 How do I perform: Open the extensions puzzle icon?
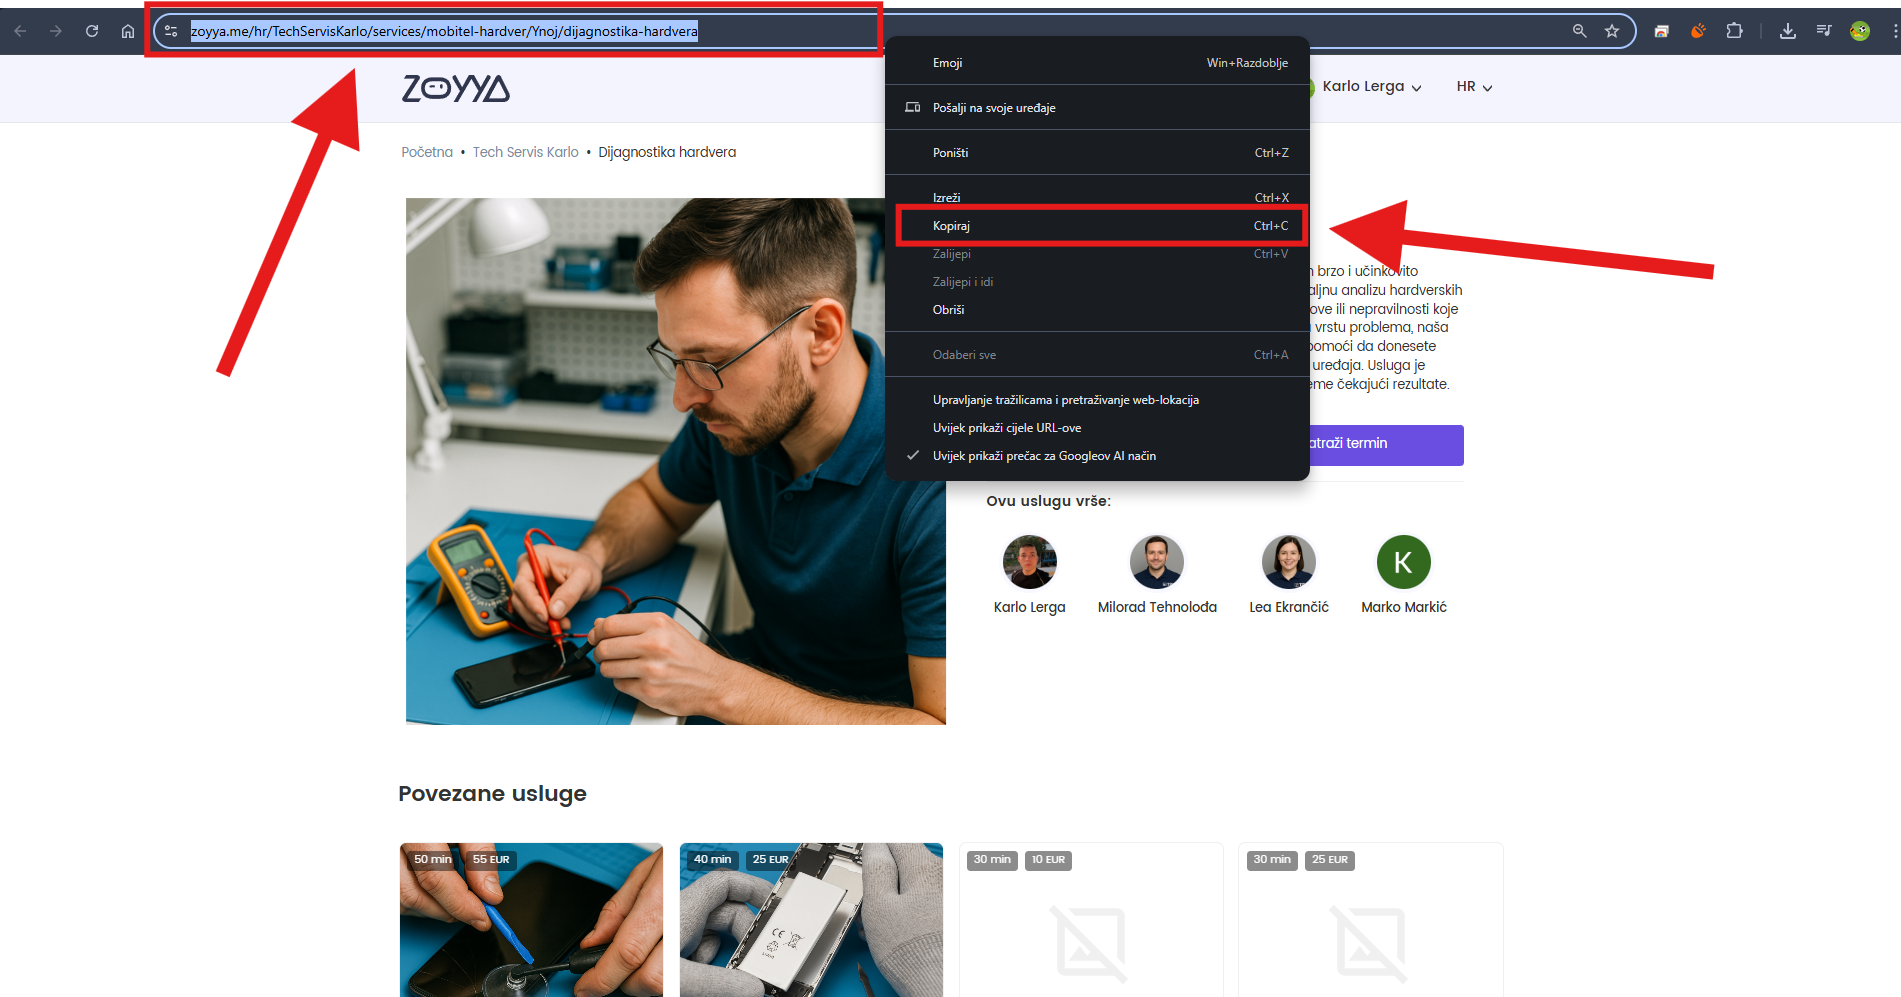tap(1734, 31)
